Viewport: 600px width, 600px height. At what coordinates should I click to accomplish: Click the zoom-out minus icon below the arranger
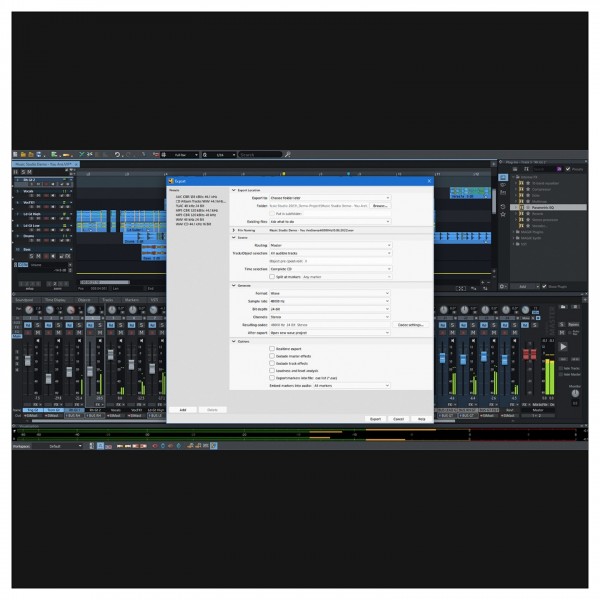[x=489, y=282]
